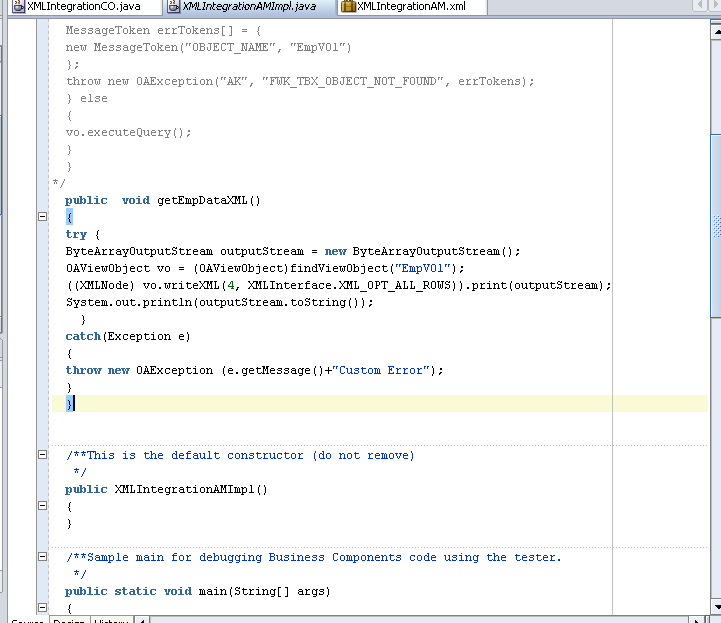
Task: Collapse the getEmpDataXML method block
Action: 42,217
